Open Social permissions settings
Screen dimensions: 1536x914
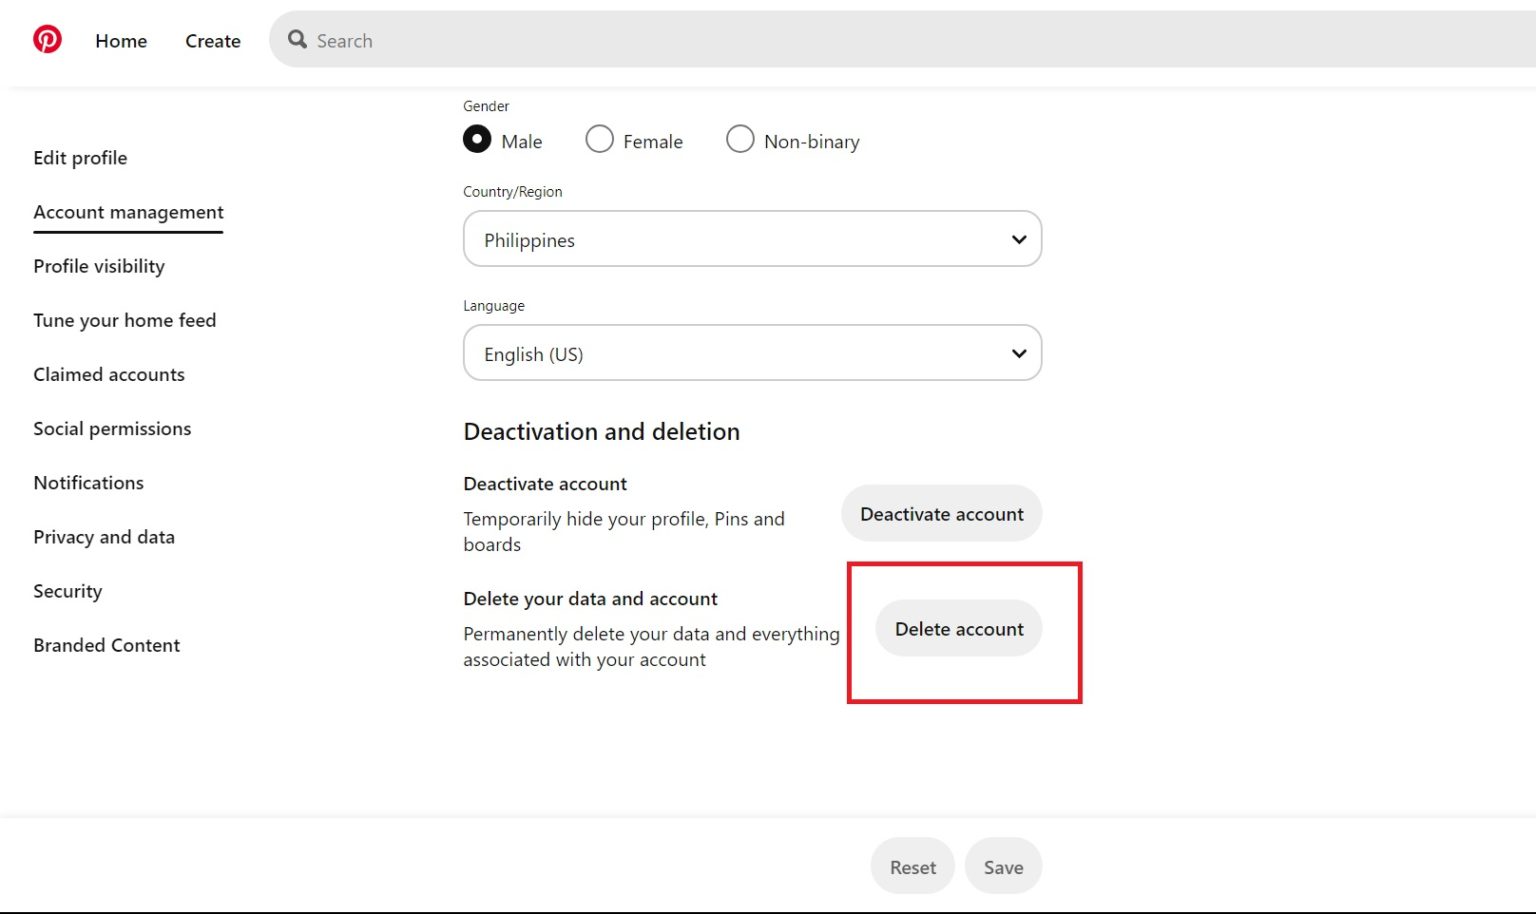(112, 428)
